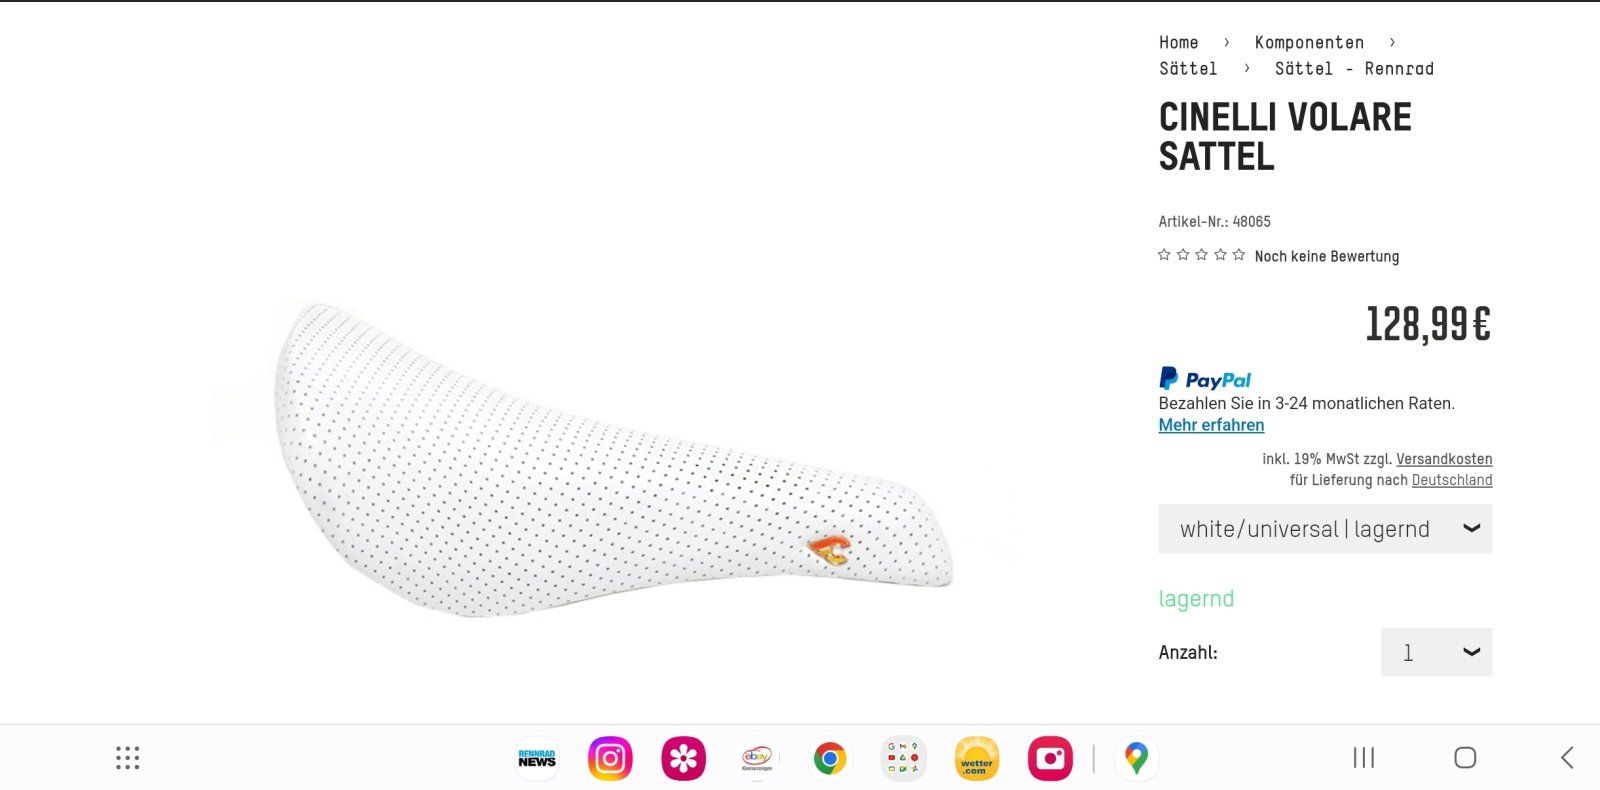This screenshot has width=1600, height=790.
Task: Click the Cinelli Volare saddle product image
Action: (x=610, y=460)
